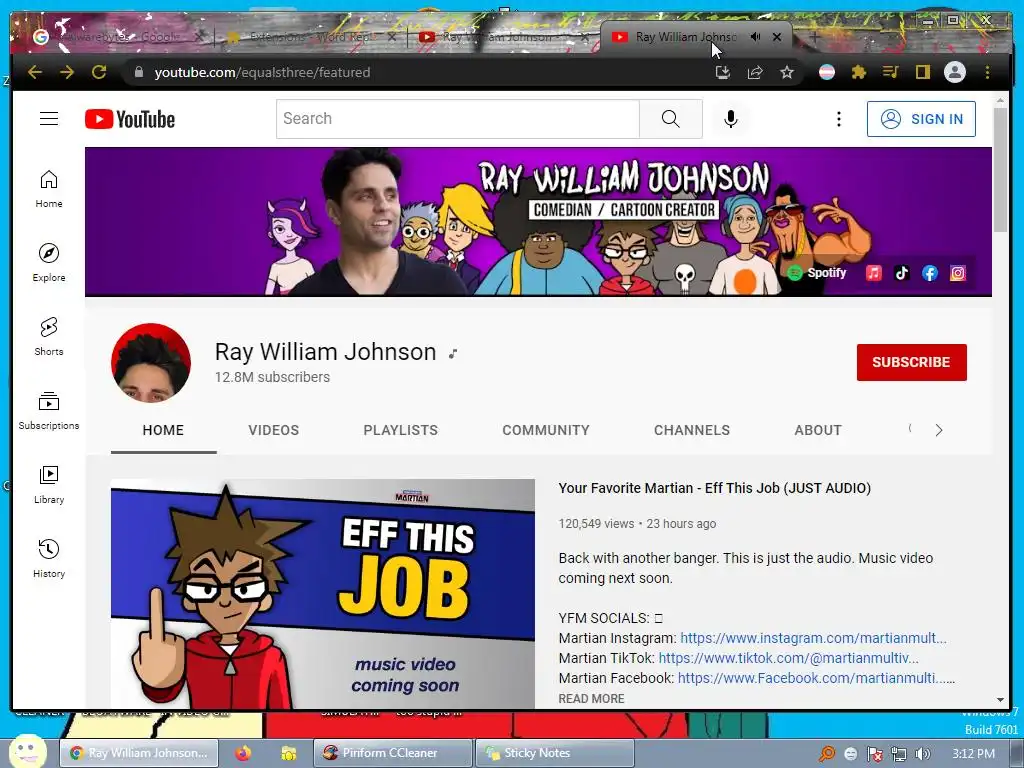Open the YouTube hamburger guide menu
1024x768 pixels.
click(49, 118)
